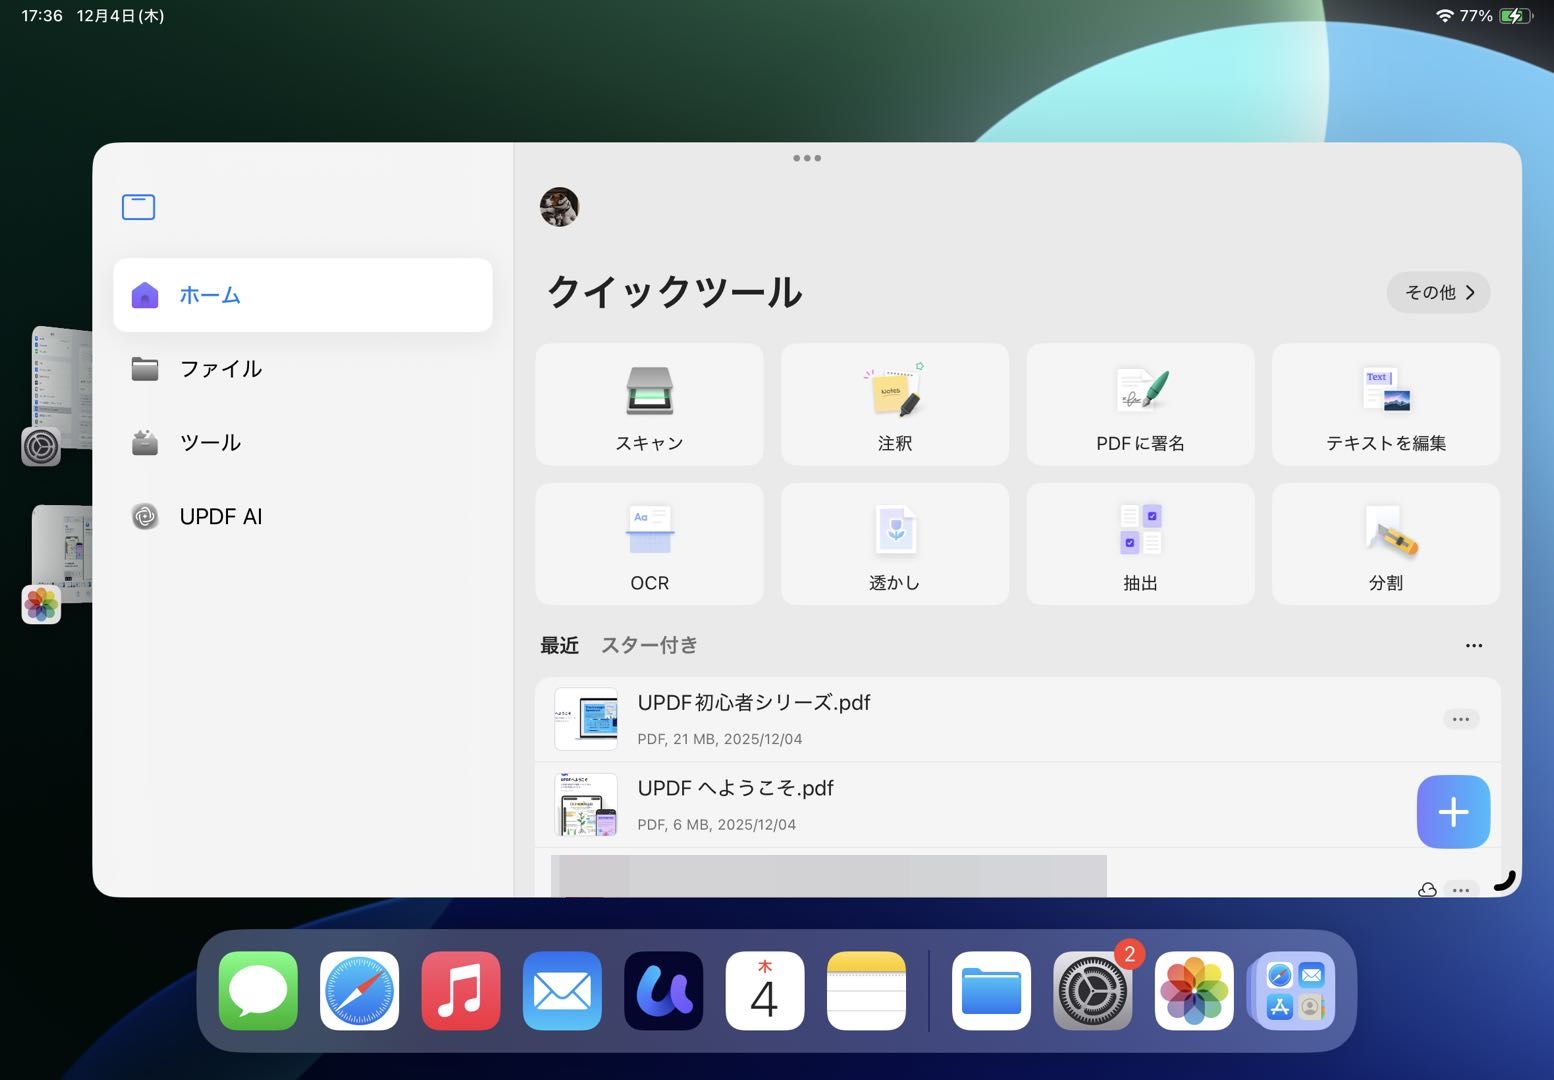The height and width of the screenshot is (1080, 1554).
Task: Open UPDF AI from the sidebar
Action: click(302, 516)
